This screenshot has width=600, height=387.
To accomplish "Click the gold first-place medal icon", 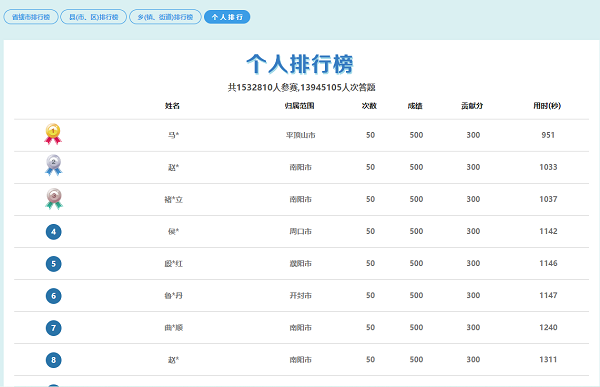I will pyautogui.click(x=53, y=134).
